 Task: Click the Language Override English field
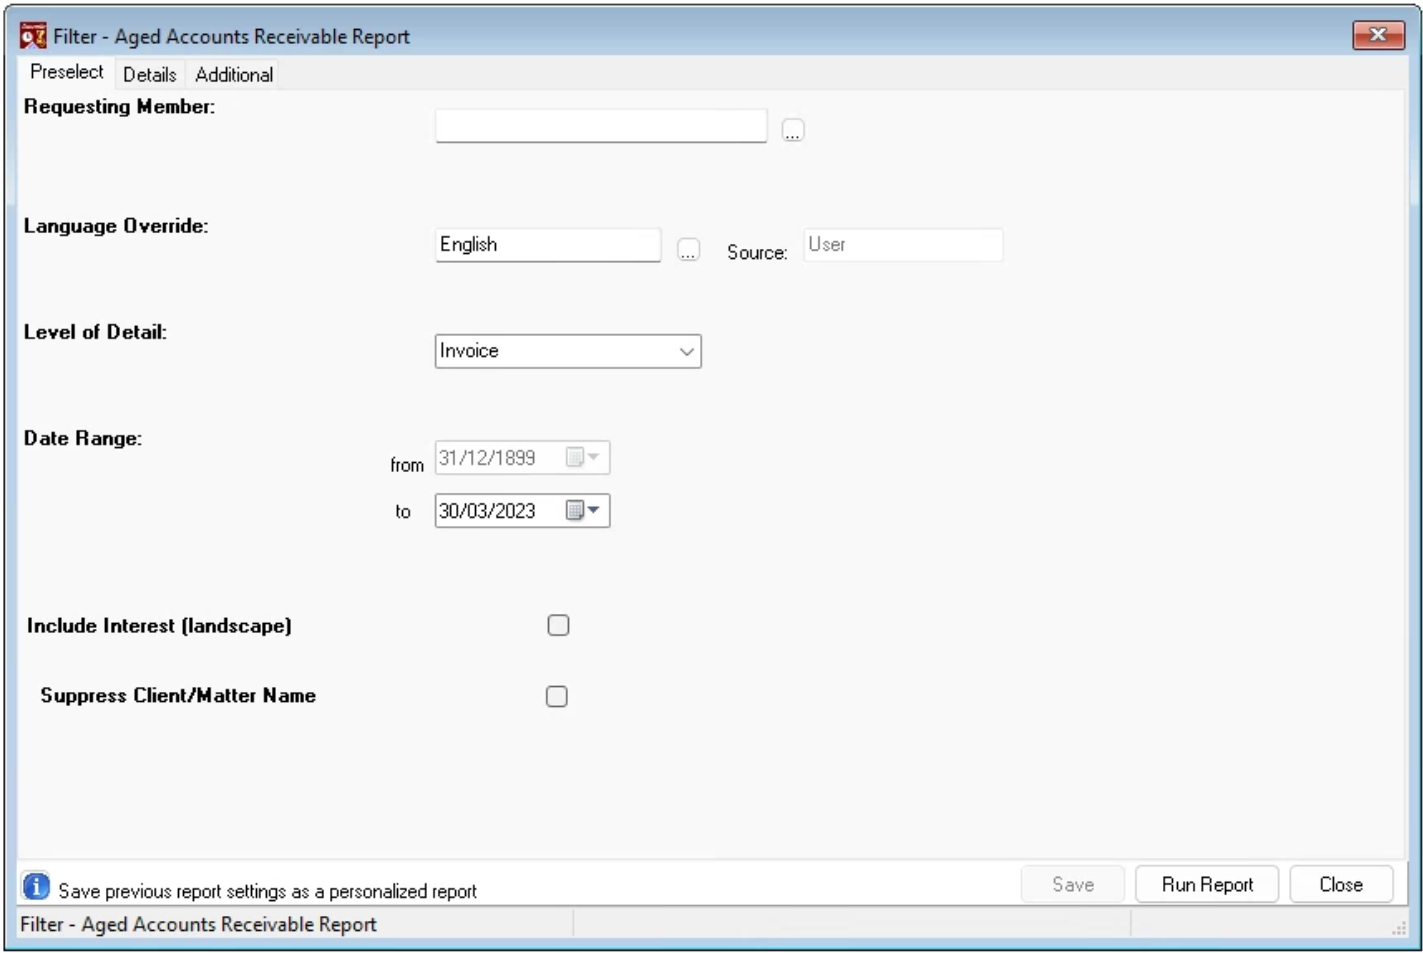(x=548, y=245)
